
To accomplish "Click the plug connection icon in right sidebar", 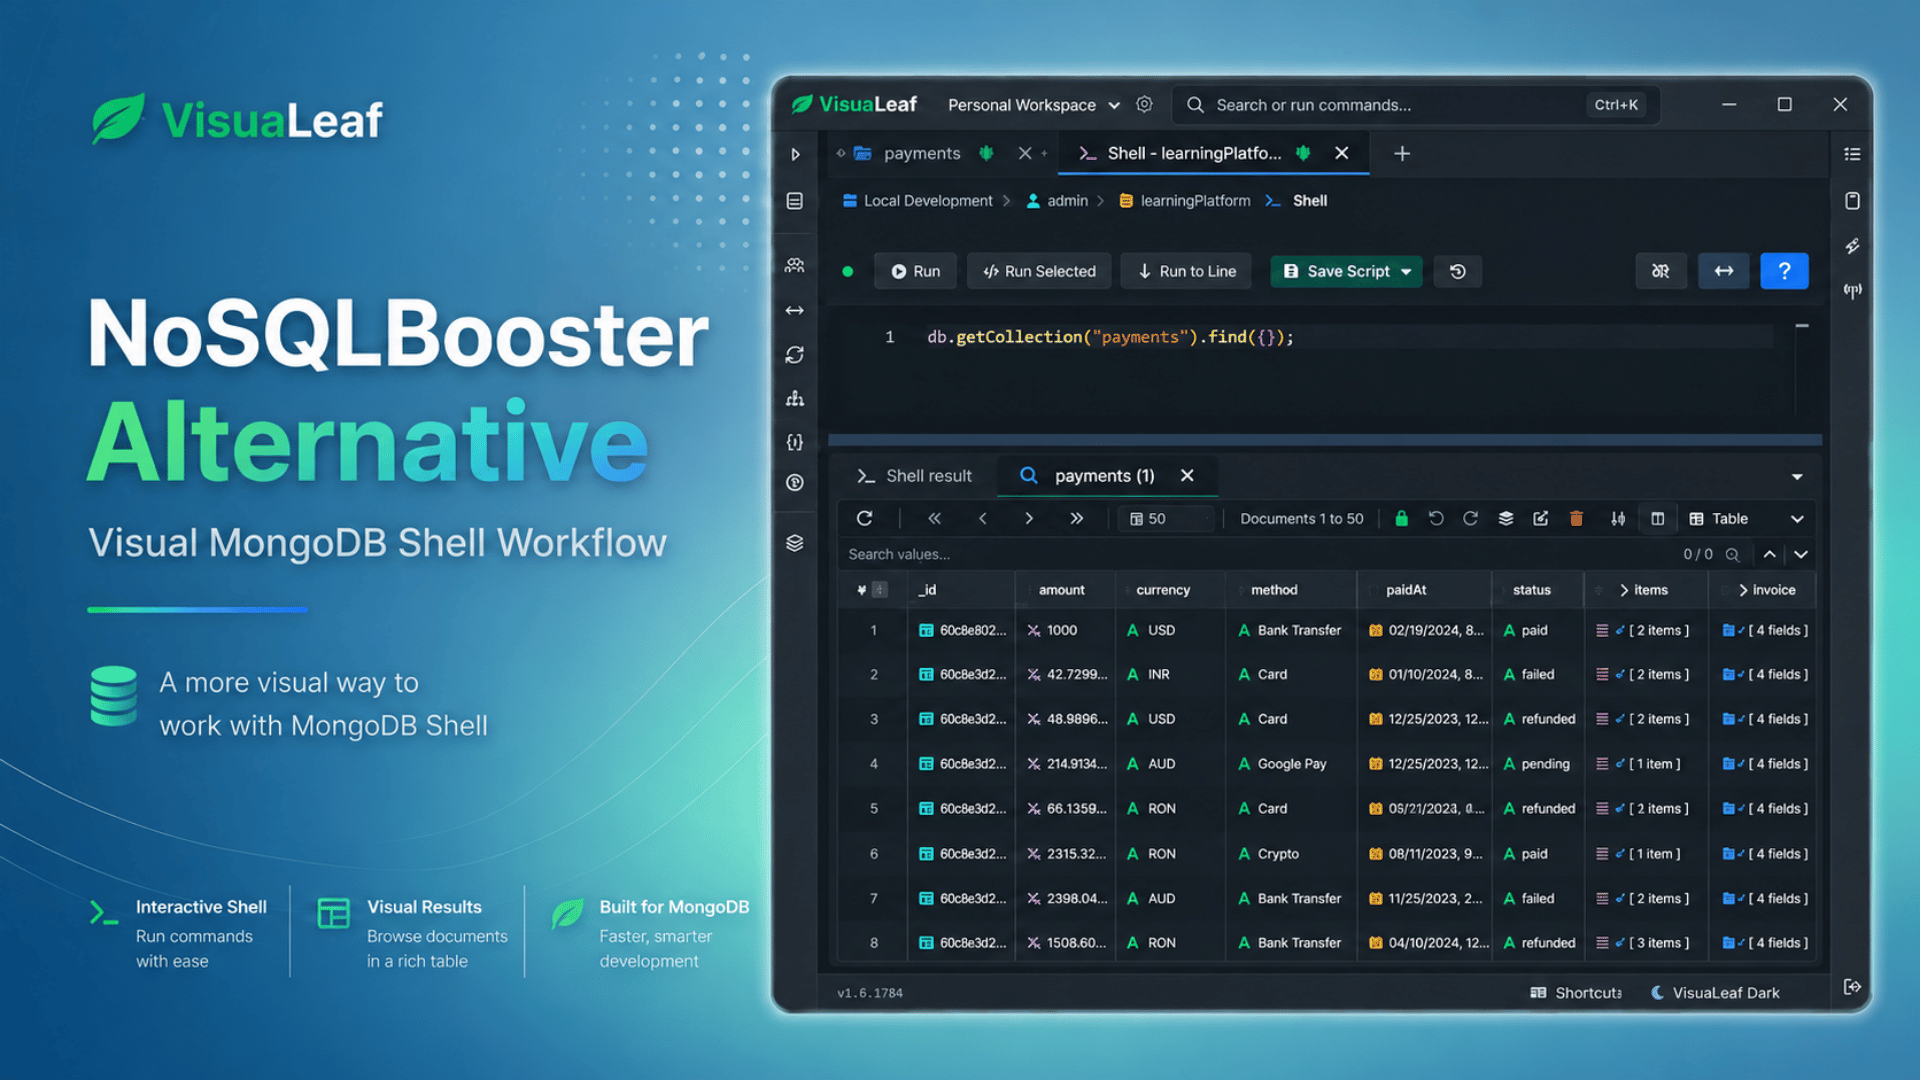I will coord(1852,246).
